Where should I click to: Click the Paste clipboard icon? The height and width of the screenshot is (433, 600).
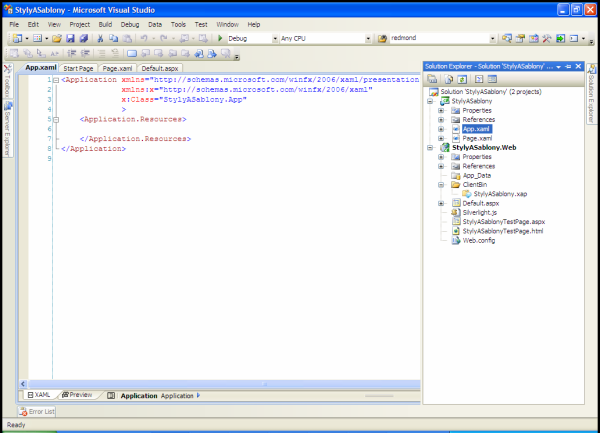127,38
